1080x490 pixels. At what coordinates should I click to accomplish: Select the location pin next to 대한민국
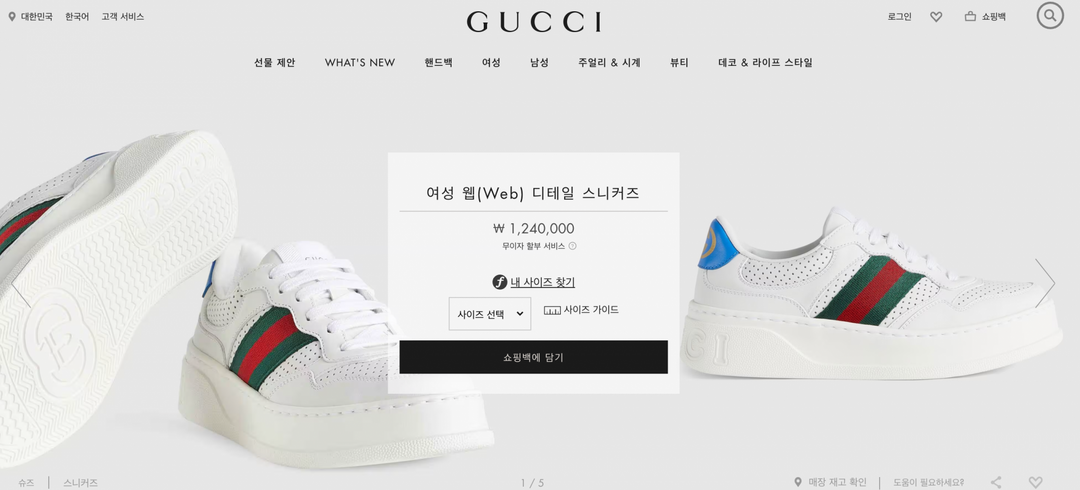(x=12, y=17)
